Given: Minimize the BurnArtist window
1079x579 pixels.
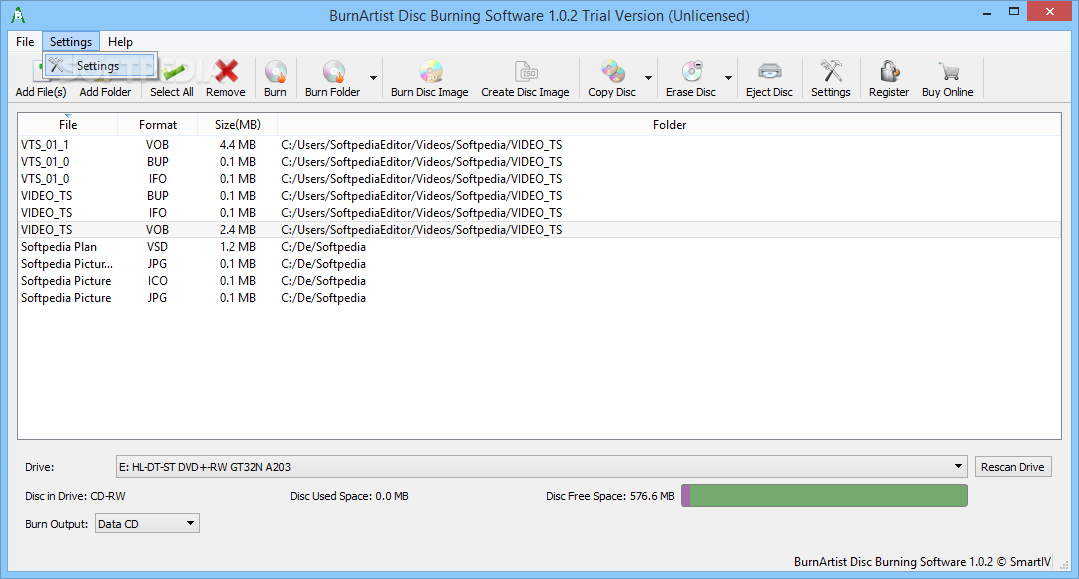Looking at the screenshot, I should 987,12.
